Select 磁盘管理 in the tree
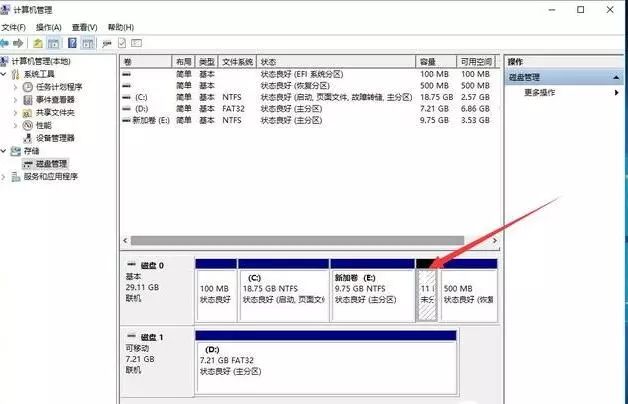The width and height of the screenshot is (628, 404). coord(51,164)
